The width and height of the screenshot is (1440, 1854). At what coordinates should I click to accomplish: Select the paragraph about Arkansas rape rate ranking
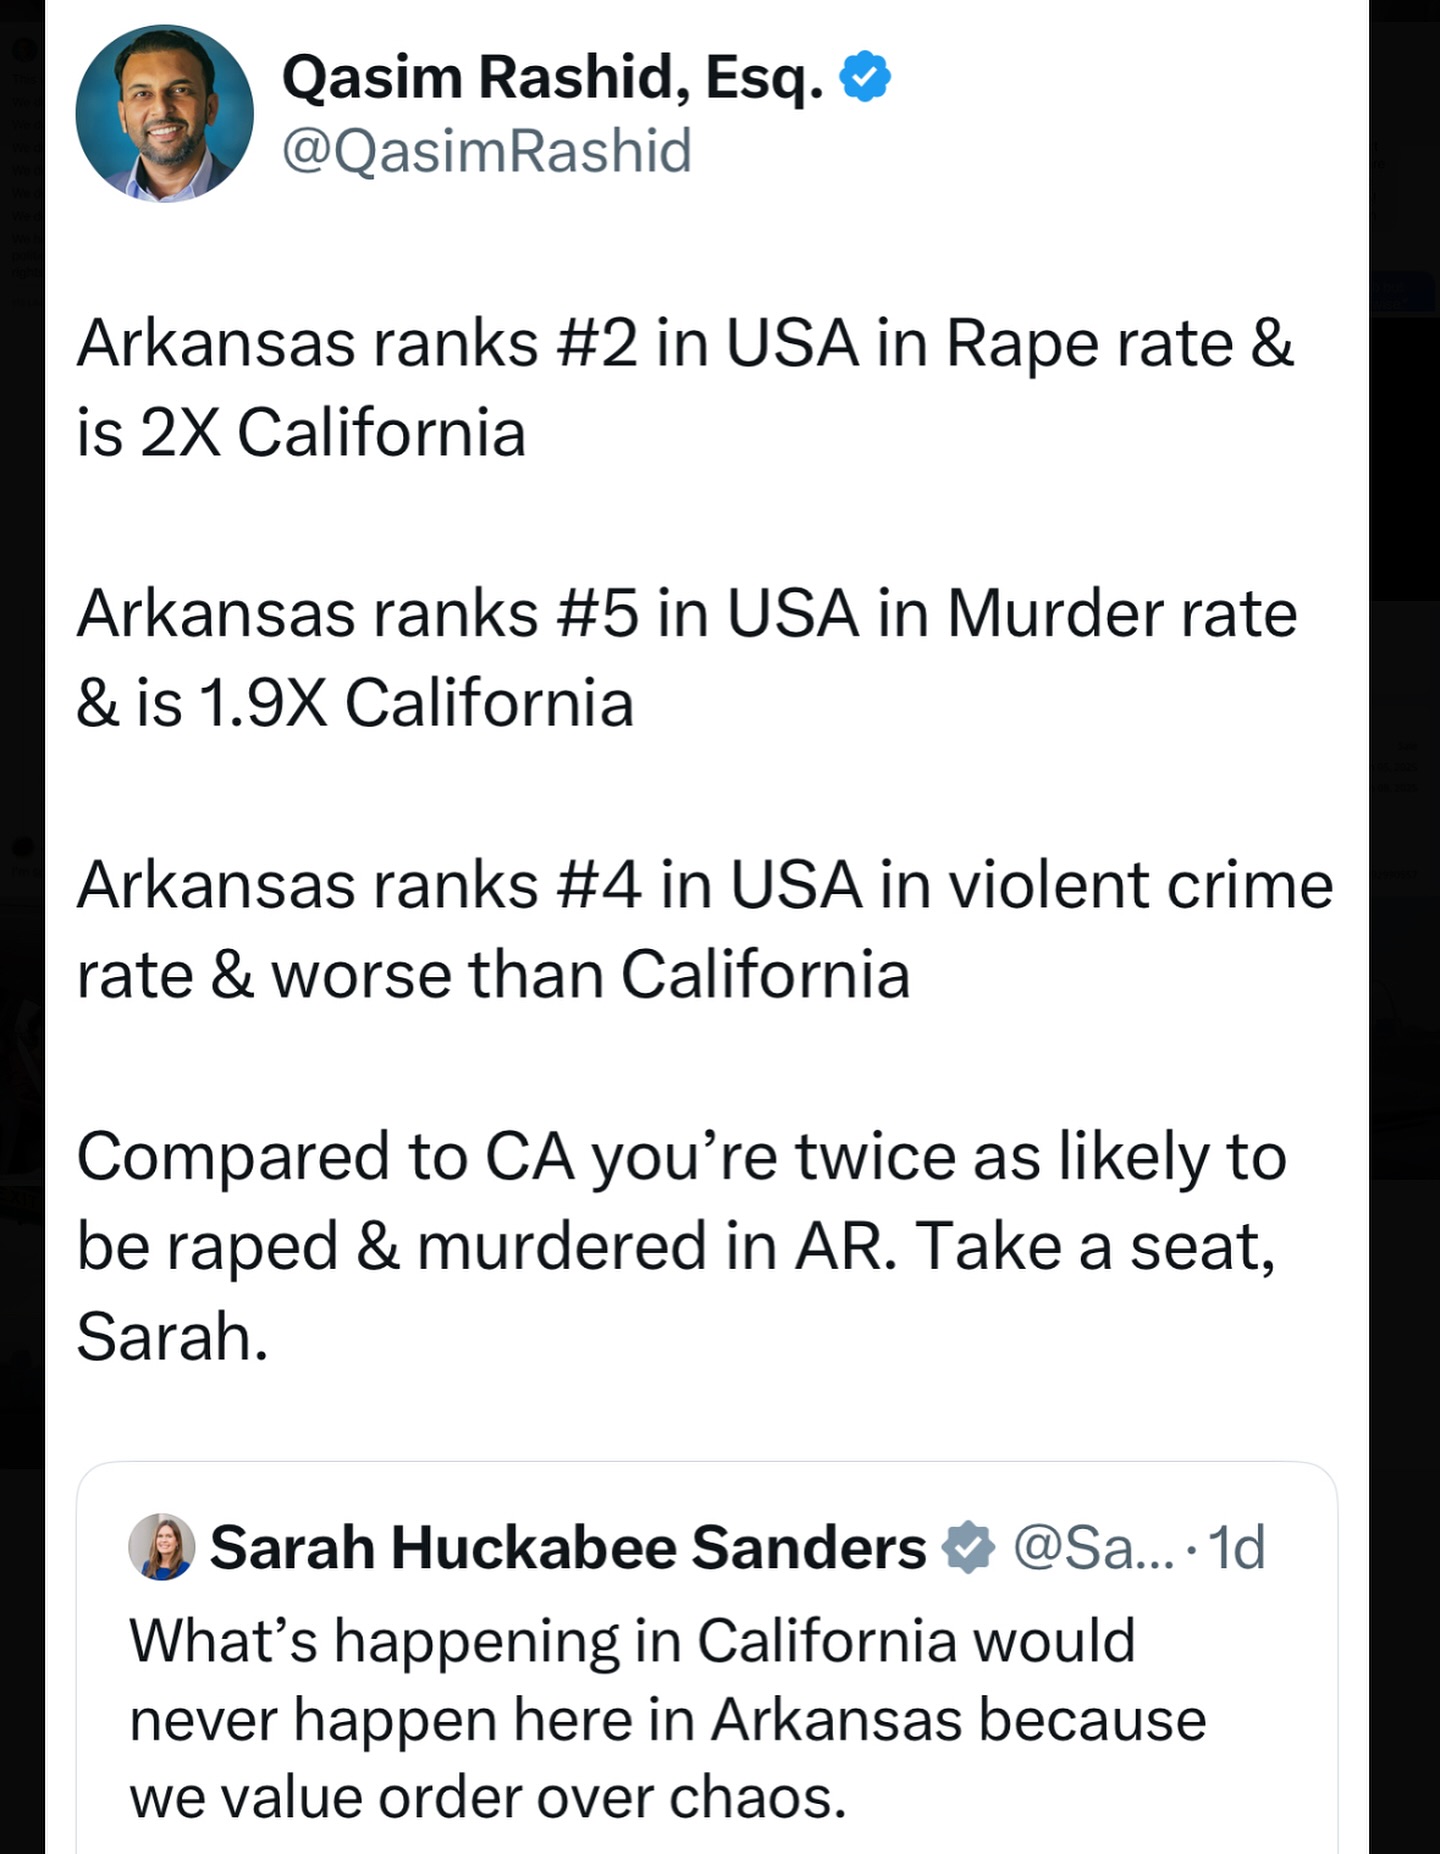[684, 388]
